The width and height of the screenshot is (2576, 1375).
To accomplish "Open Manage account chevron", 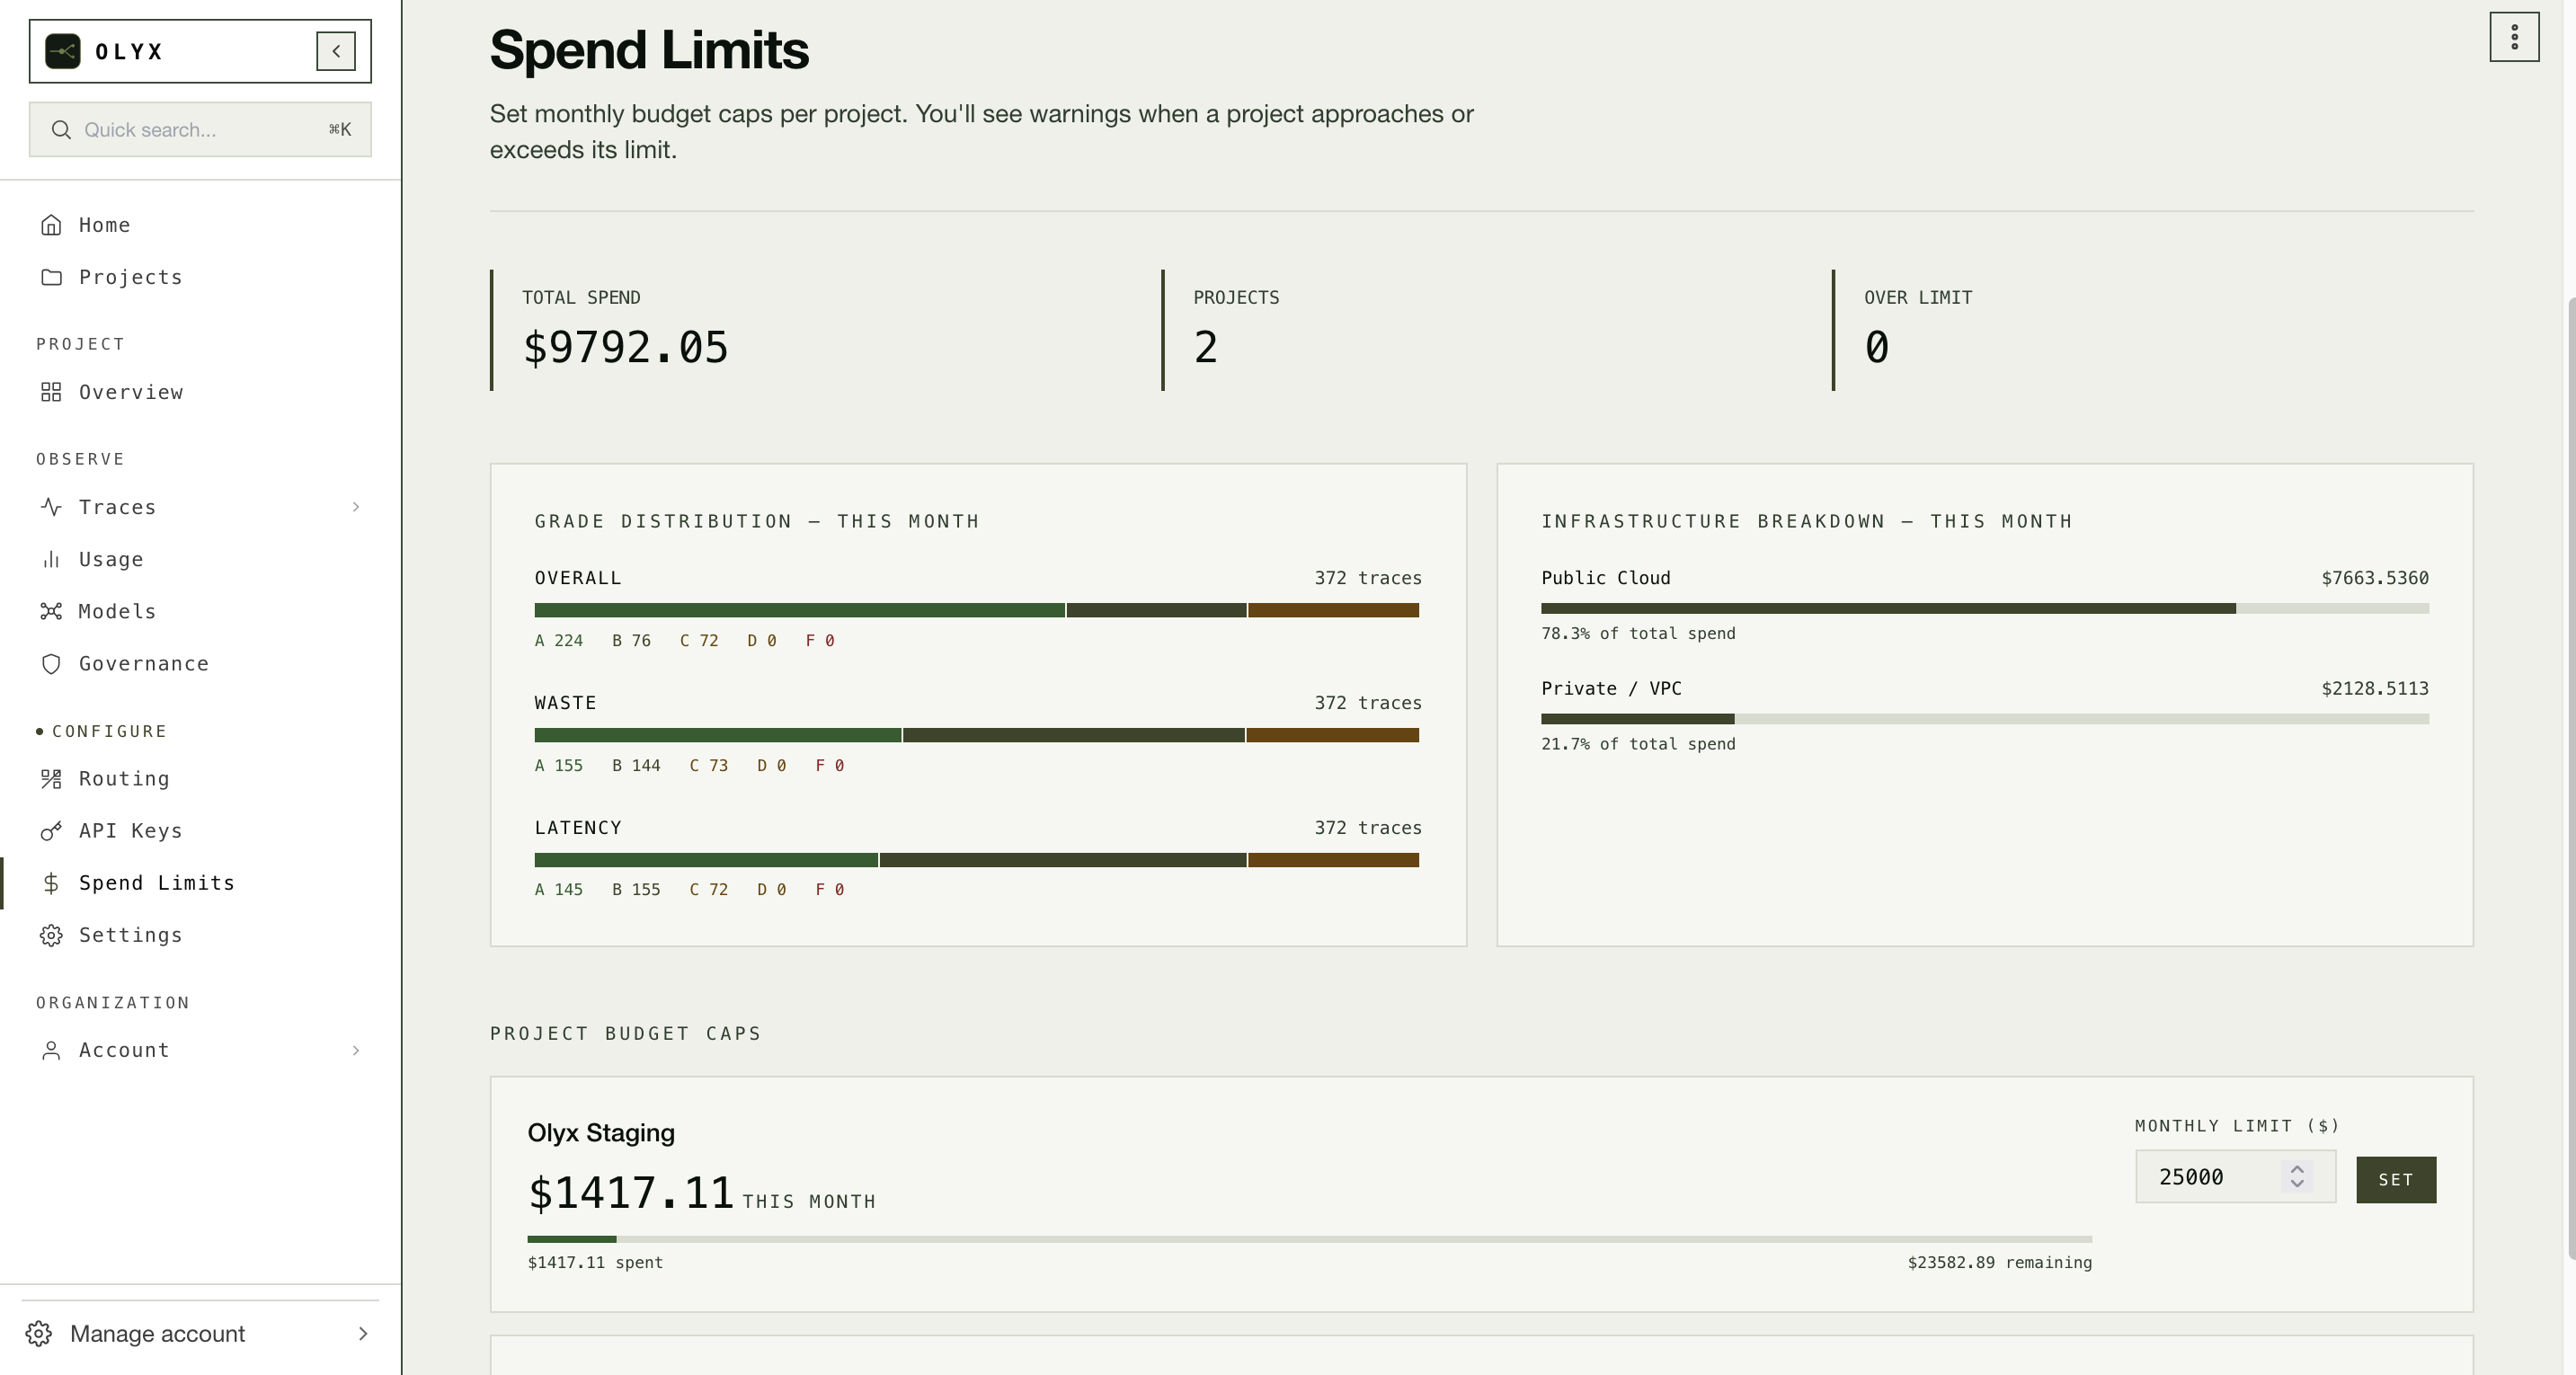I will tap(363, 1334).
